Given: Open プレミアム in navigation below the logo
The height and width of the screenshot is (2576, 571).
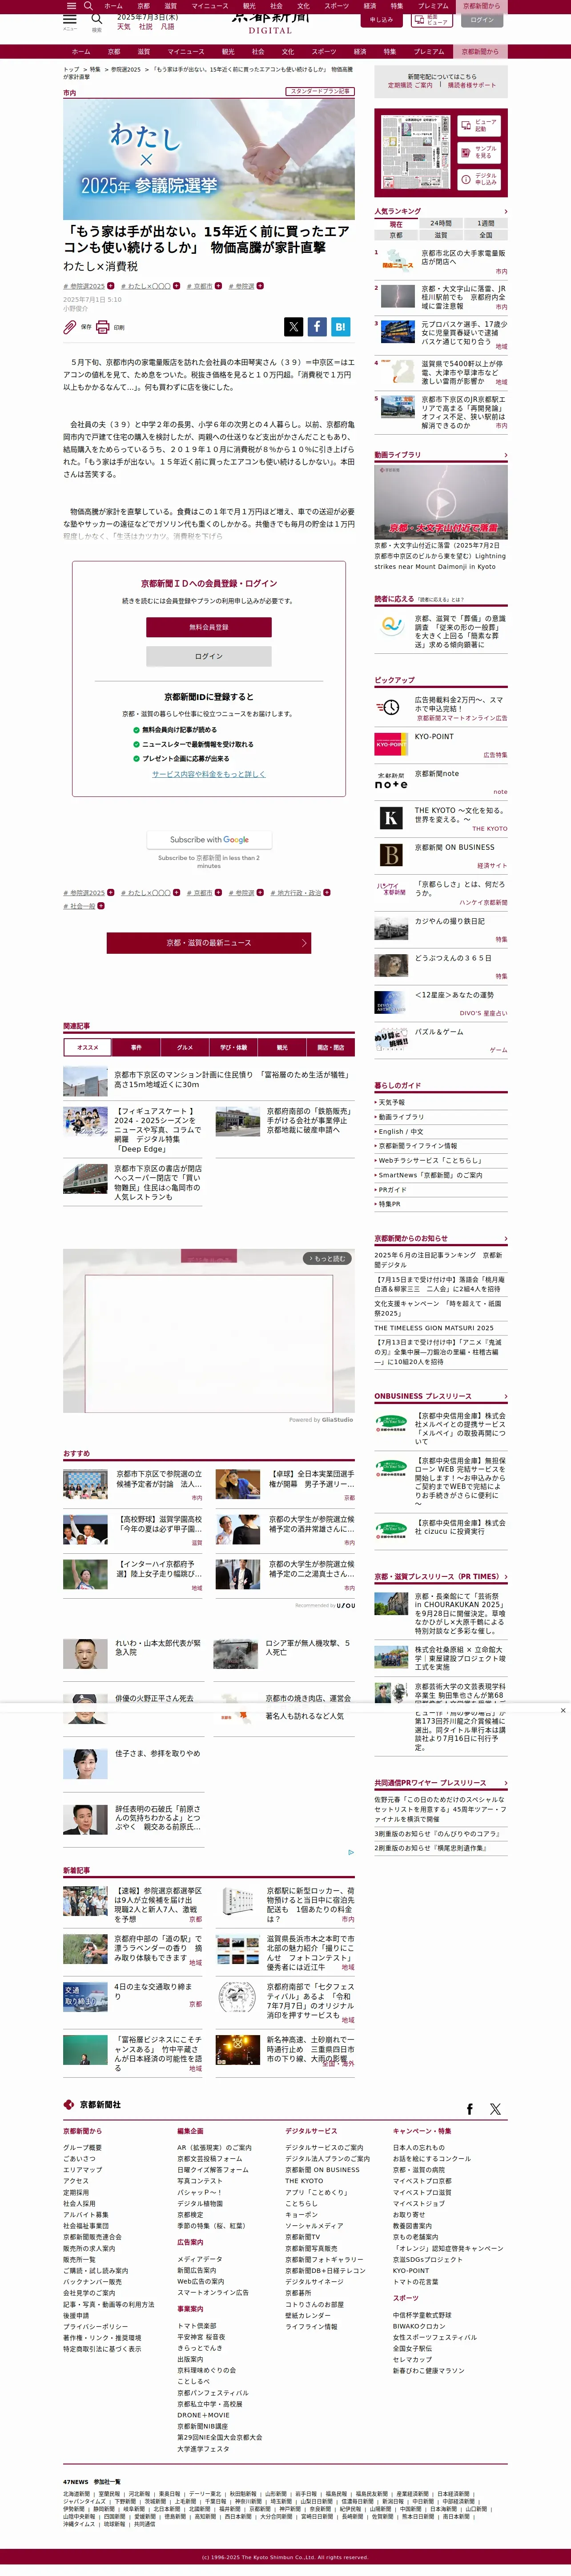Looking at the screenshot, I should [x=429, y=51].
